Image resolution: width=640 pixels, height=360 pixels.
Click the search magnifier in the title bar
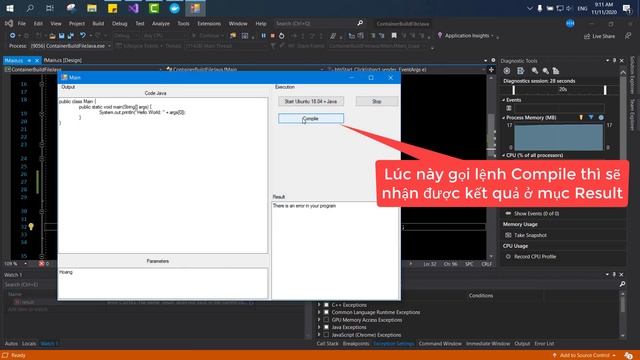coord(360,23)
